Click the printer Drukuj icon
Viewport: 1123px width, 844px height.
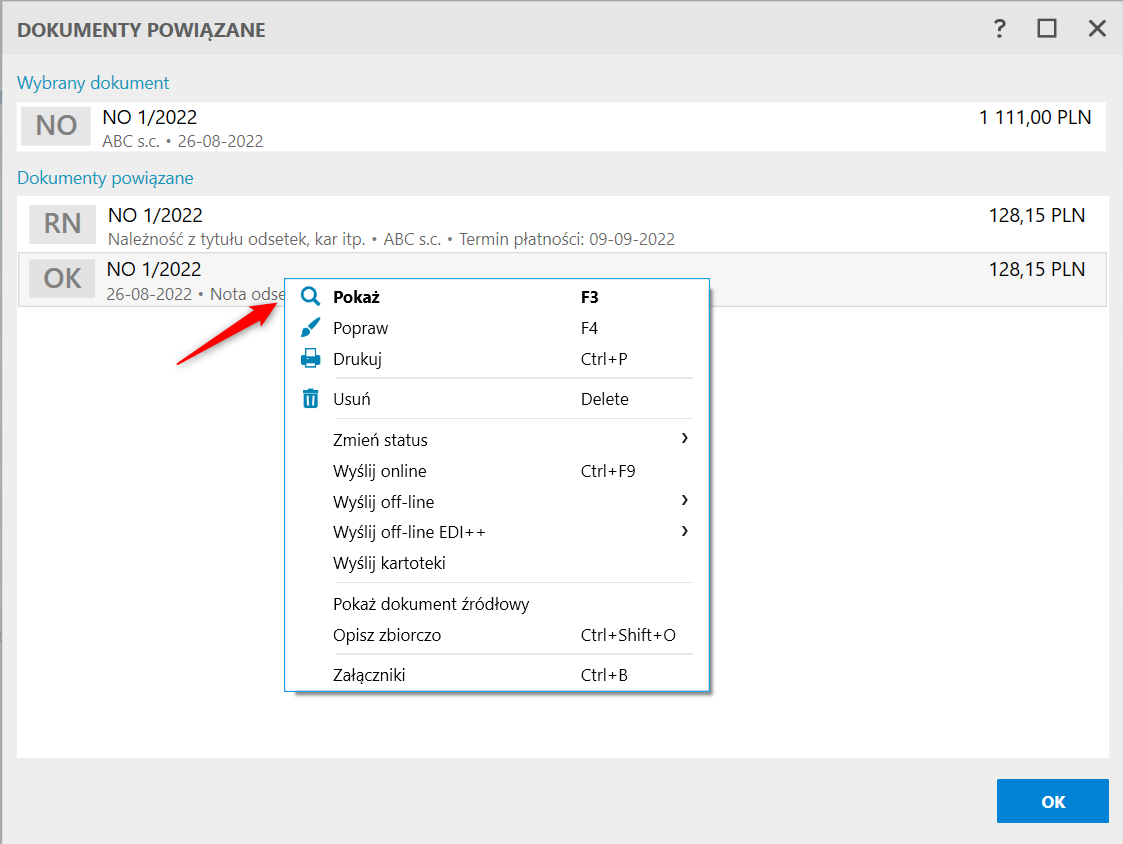311,359
